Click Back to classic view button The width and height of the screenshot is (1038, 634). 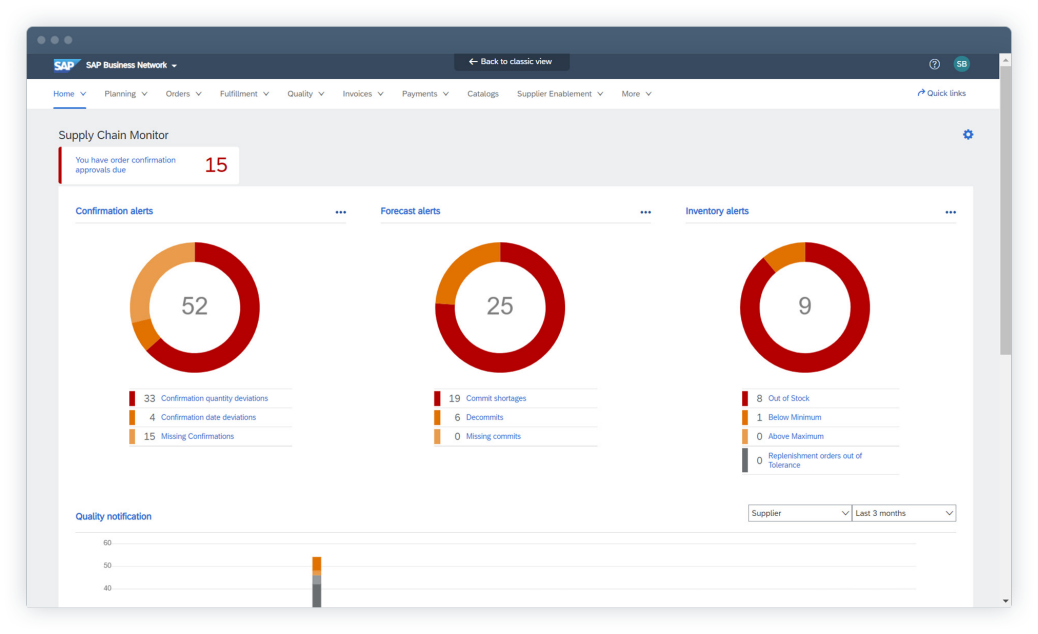click(x=511, y=62)
